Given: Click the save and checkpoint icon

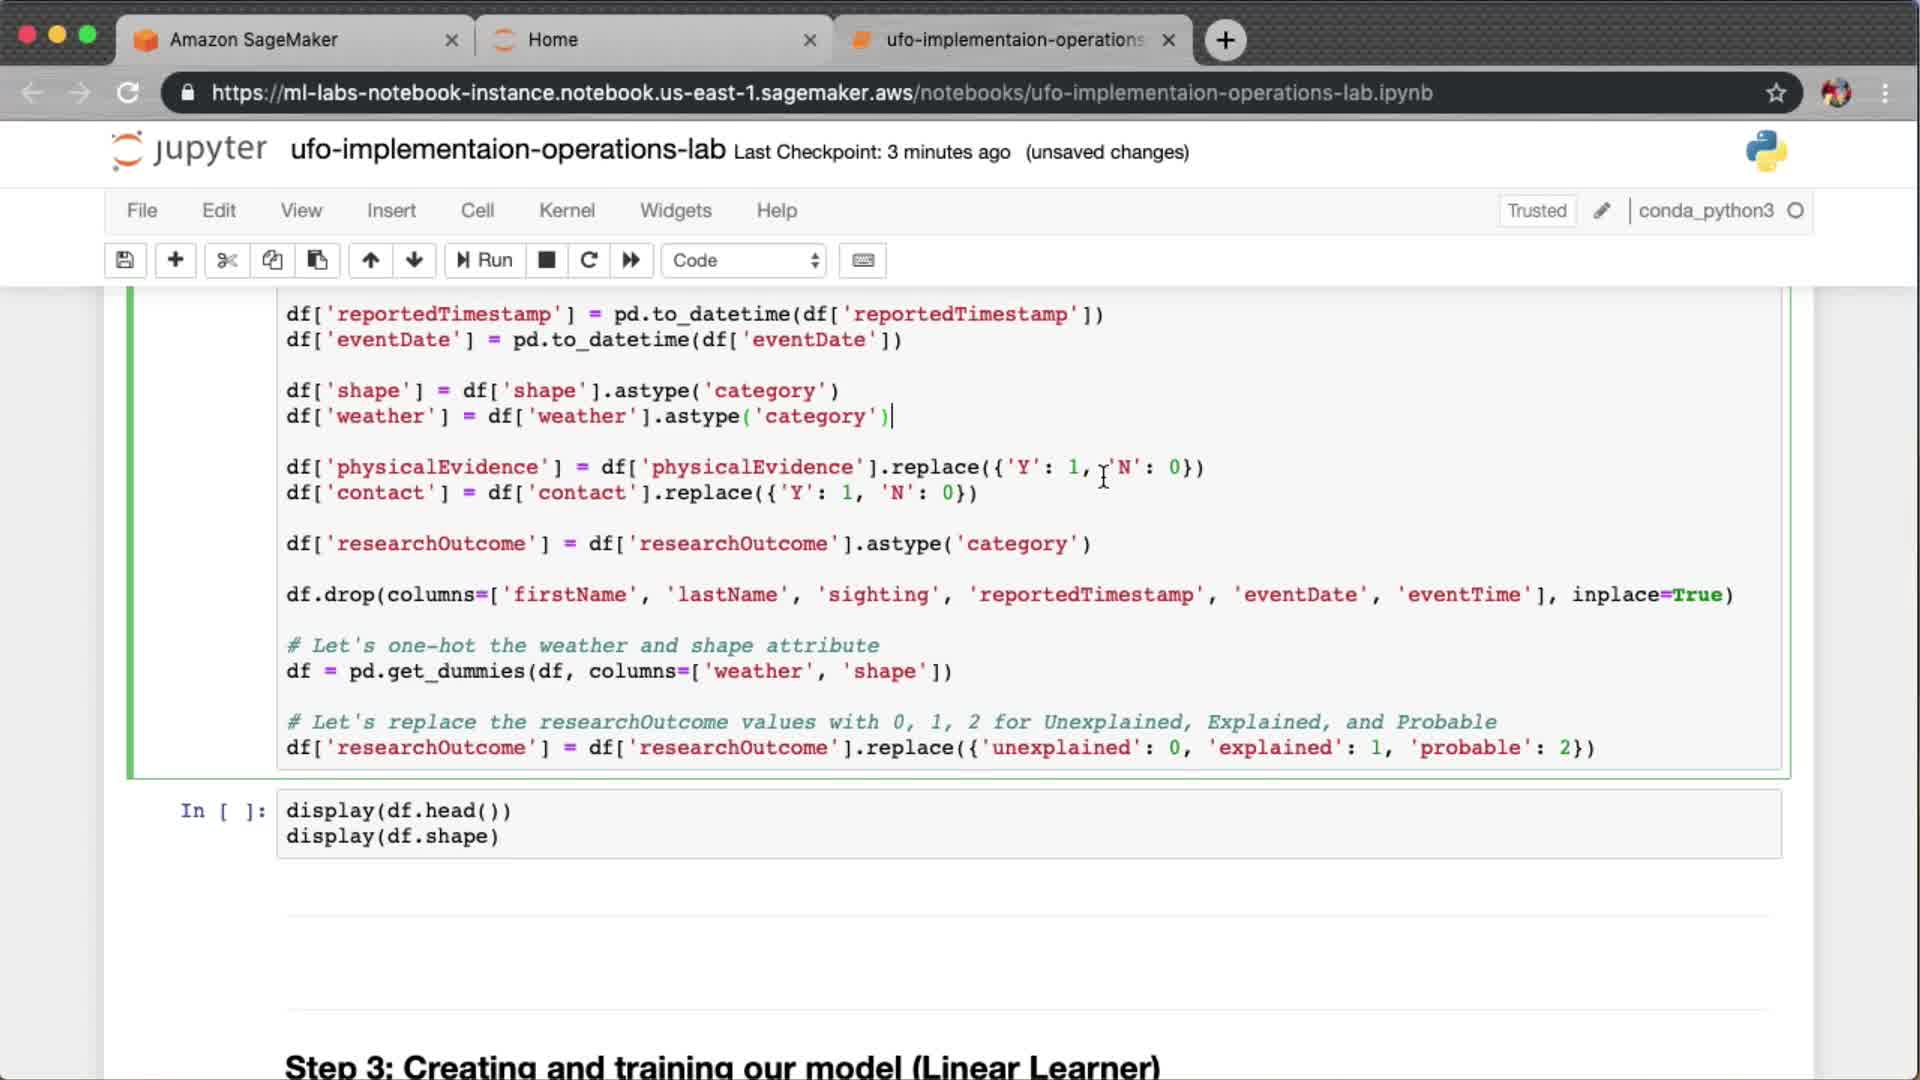Looking at the screenshot, I should click(125, 260).
